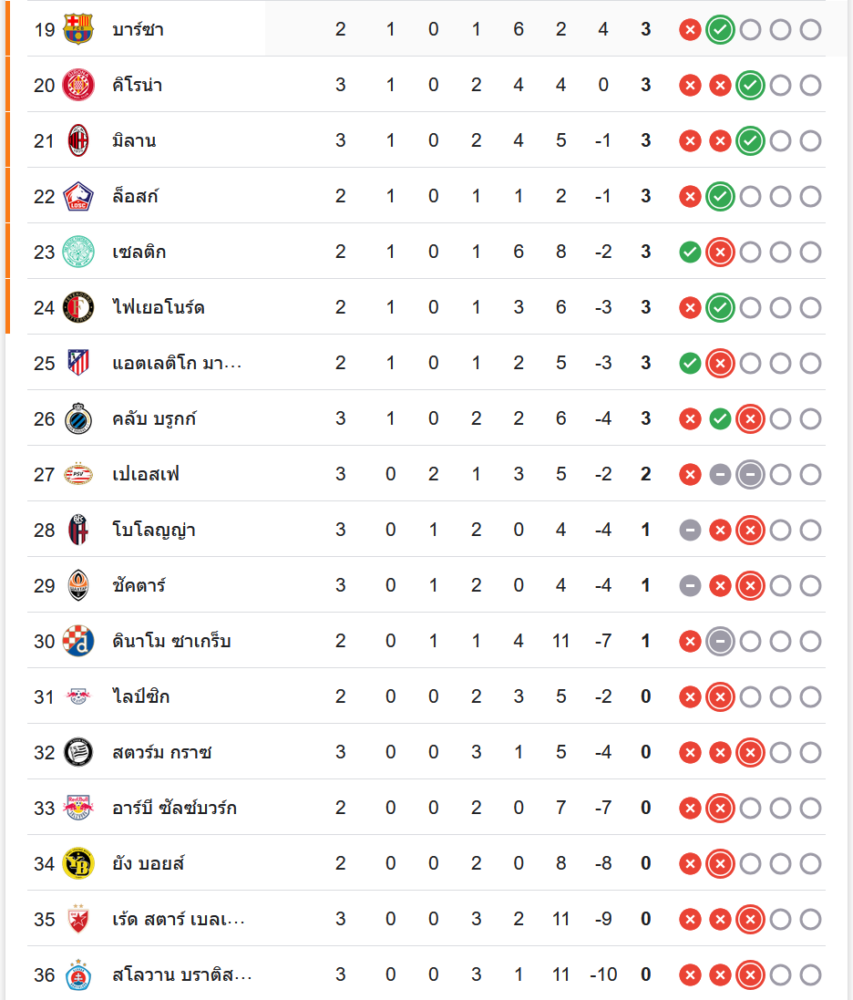853x1000 pixels.
Task: Click the Club Brugge crest icon
Action: pyautogui.click(x=77, y=419)
